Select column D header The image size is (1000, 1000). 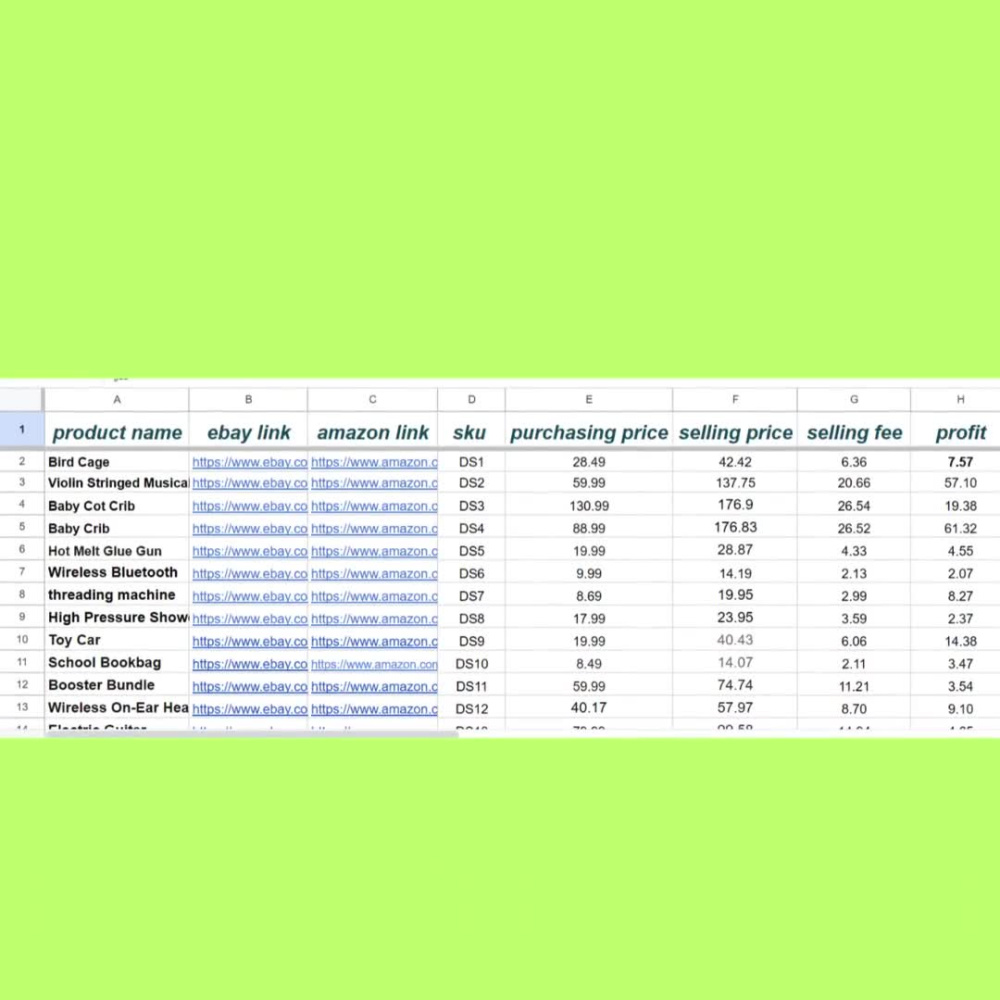[x=471, y=399]
